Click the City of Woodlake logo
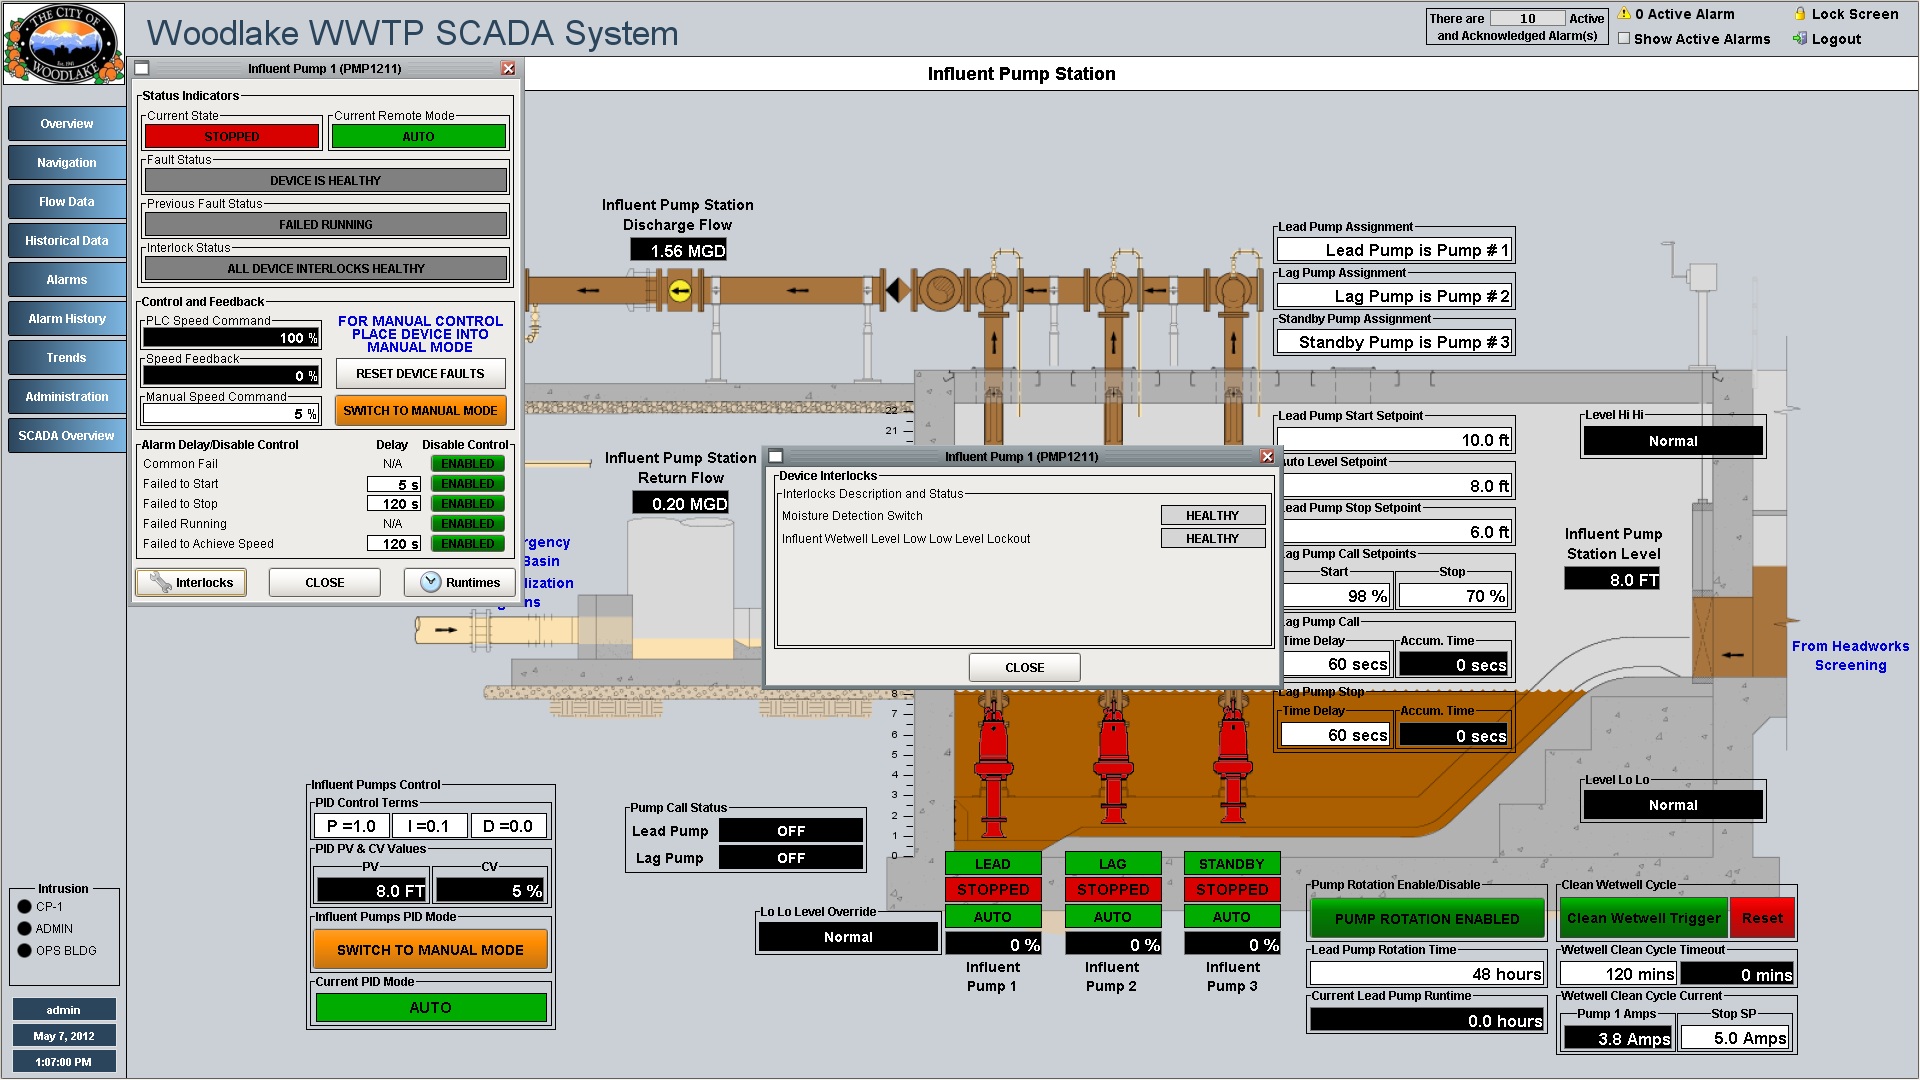The image size is (1920, 1080). tap(64, 44)
